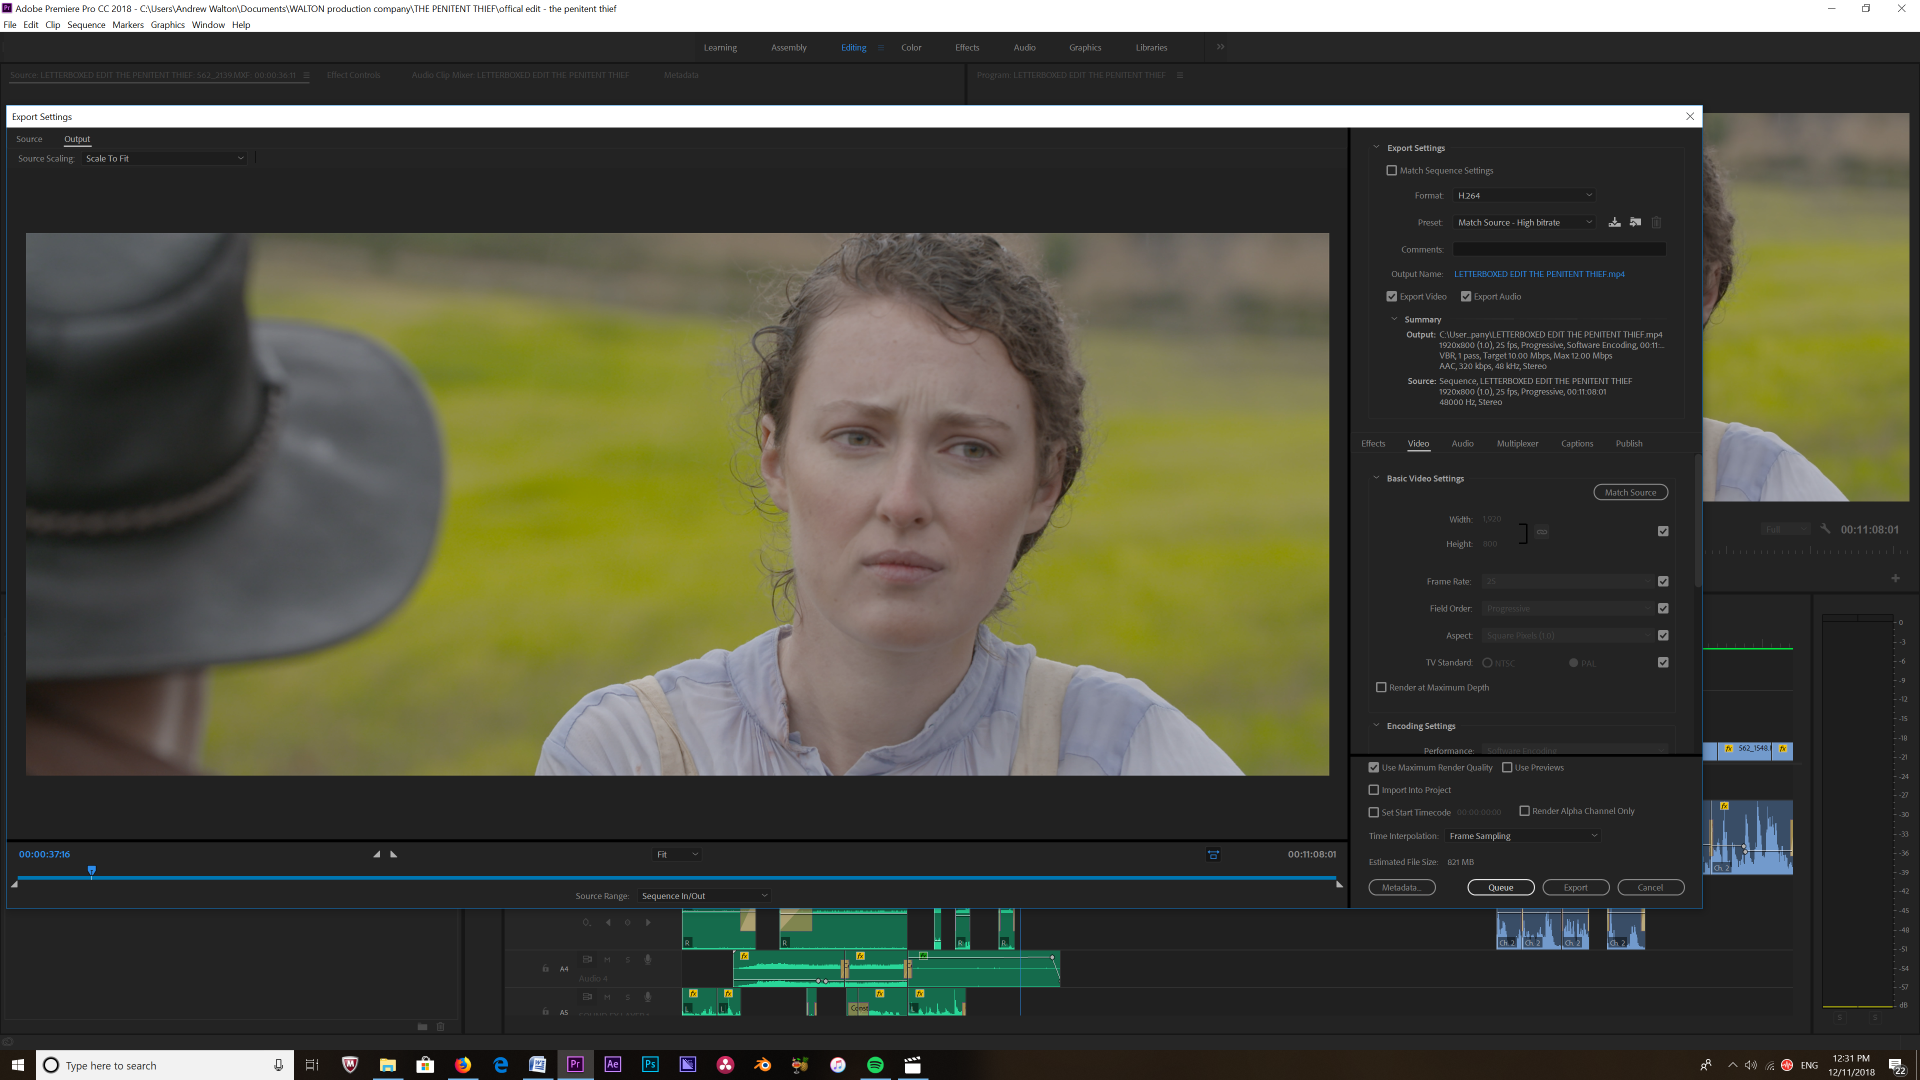
Task: Open the Multiplexer tab
Action: point(1517,443)
